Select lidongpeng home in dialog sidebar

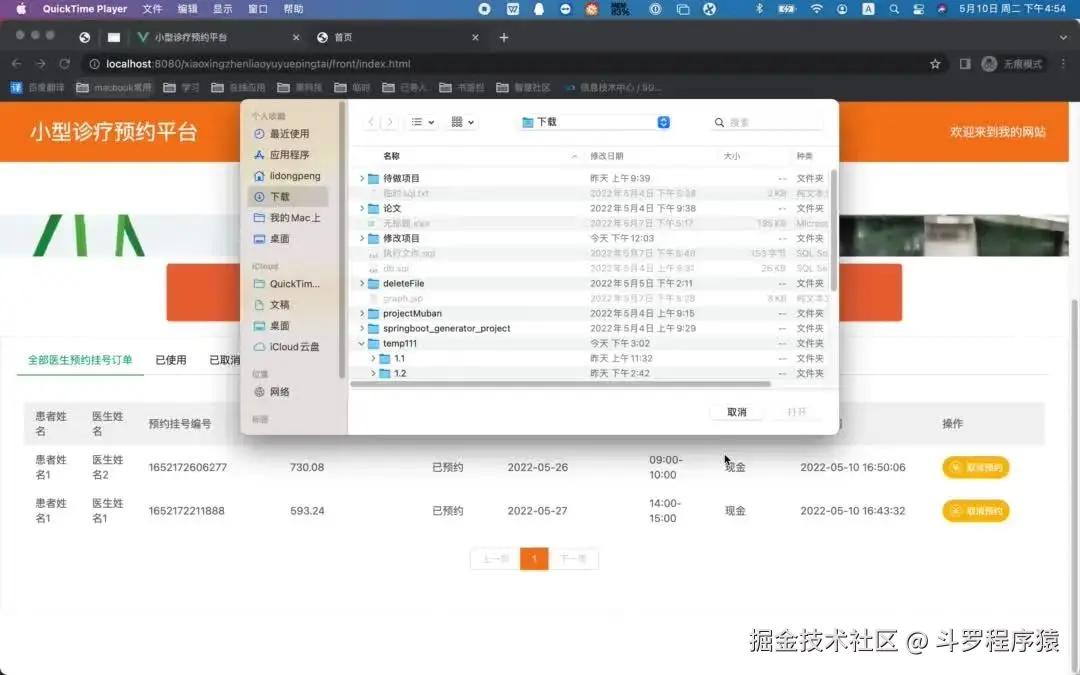(x=287, y=176)
